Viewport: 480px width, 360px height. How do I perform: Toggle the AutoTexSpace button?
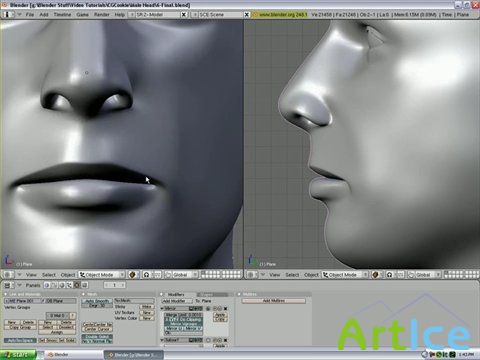pyautogui.click(x=20, y=341)
